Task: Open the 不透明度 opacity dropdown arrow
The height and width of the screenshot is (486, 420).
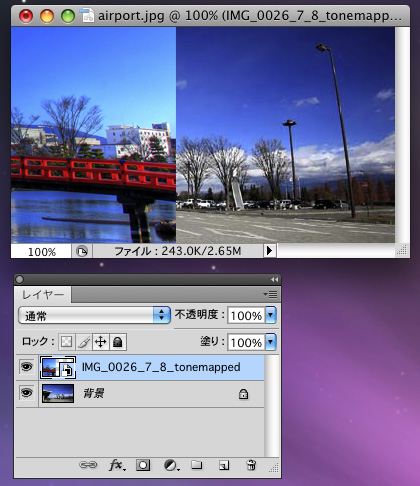Action: (x=271, y=315)
